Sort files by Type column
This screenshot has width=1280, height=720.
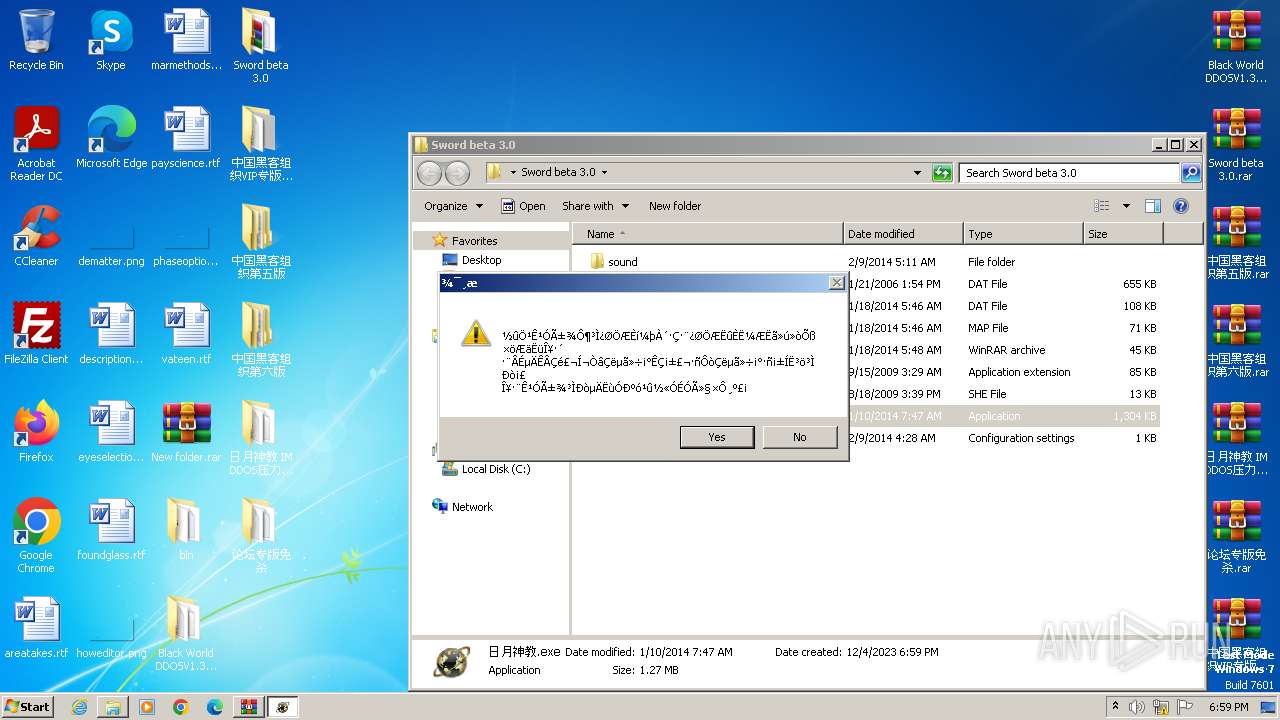[x=1023, y=234]
